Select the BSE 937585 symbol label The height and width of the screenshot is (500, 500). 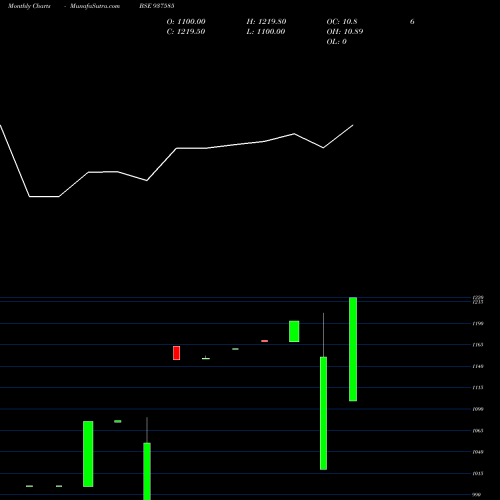pos(157,6)
